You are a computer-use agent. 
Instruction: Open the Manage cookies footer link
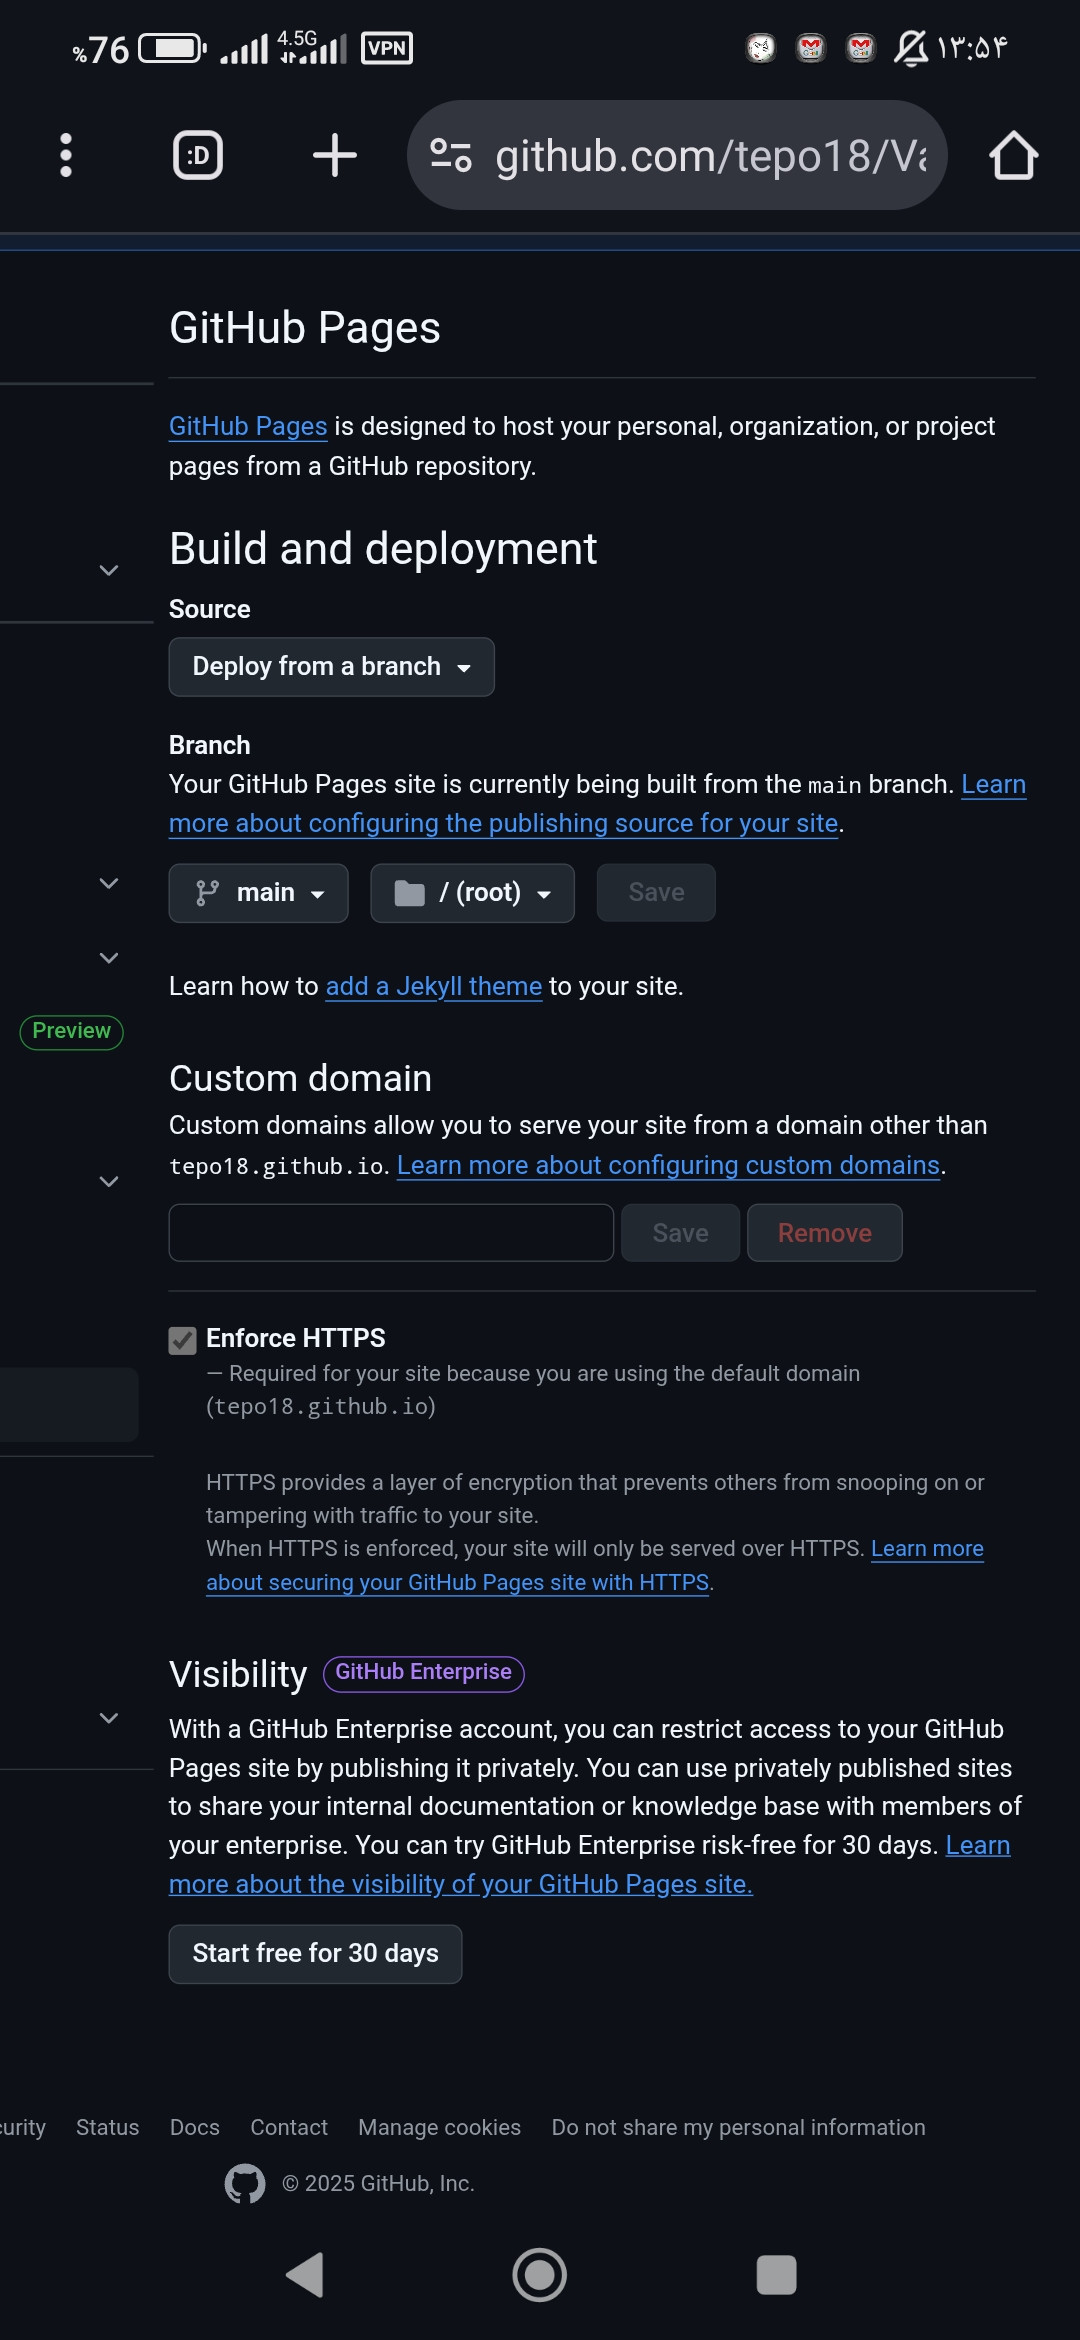pyautogui.click(x=440, y=2128)
